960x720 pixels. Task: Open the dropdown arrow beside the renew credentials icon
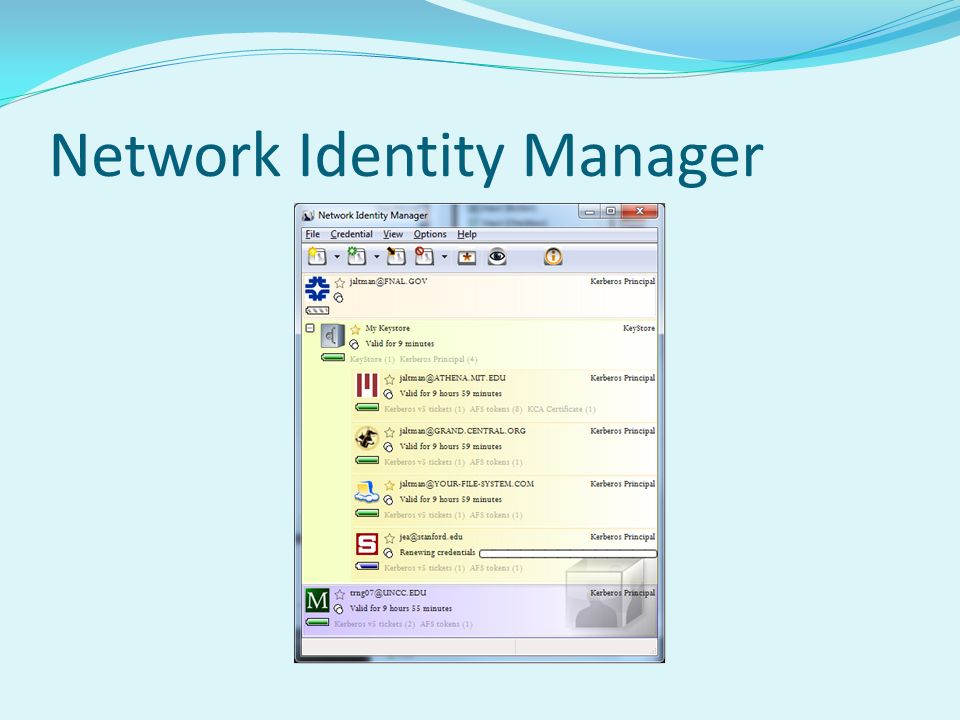(x=377, y=257)
